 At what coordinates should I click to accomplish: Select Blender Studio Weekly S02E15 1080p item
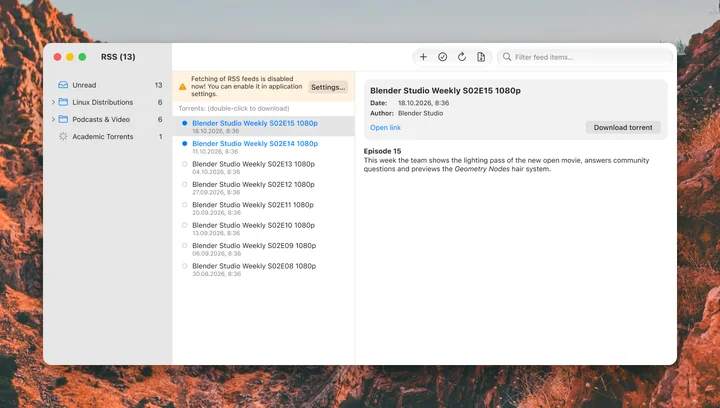coord(264,126)
